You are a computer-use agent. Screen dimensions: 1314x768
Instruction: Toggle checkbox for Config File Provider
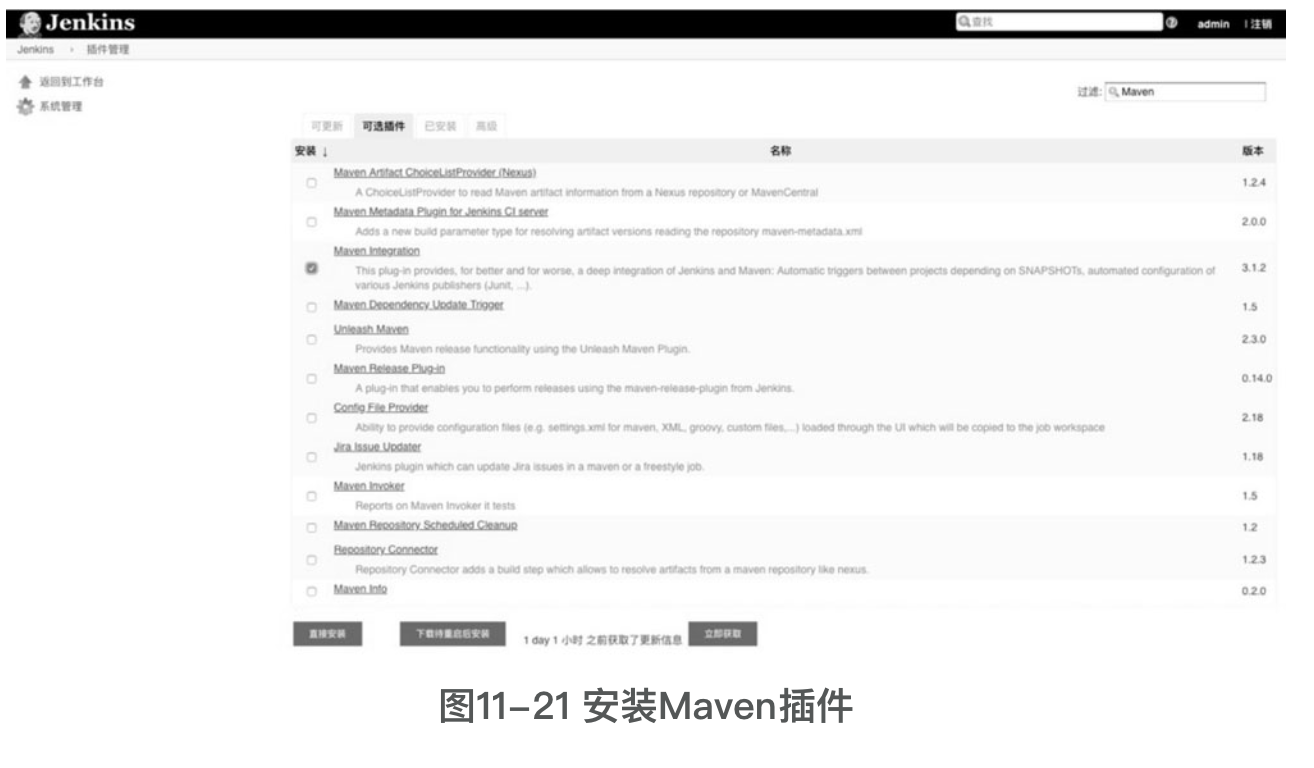coord(312,418)
